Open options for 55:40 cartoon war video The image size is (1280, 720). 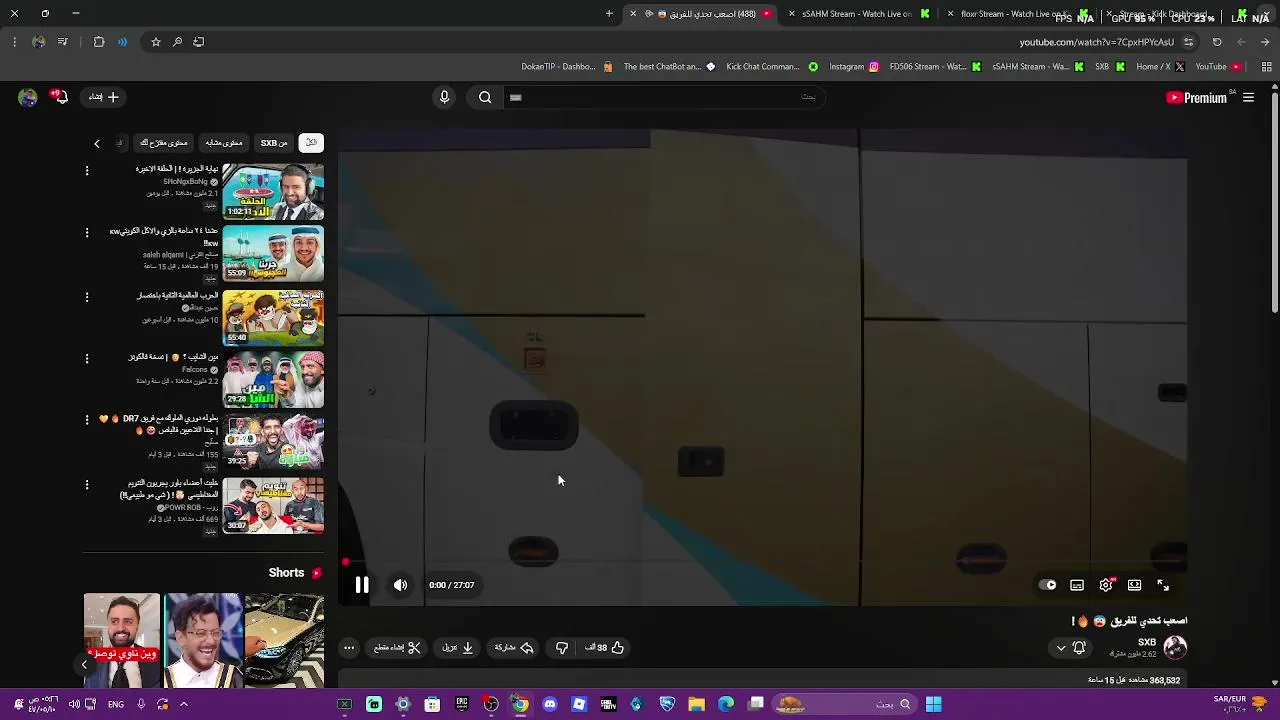[x=87, y=297]
